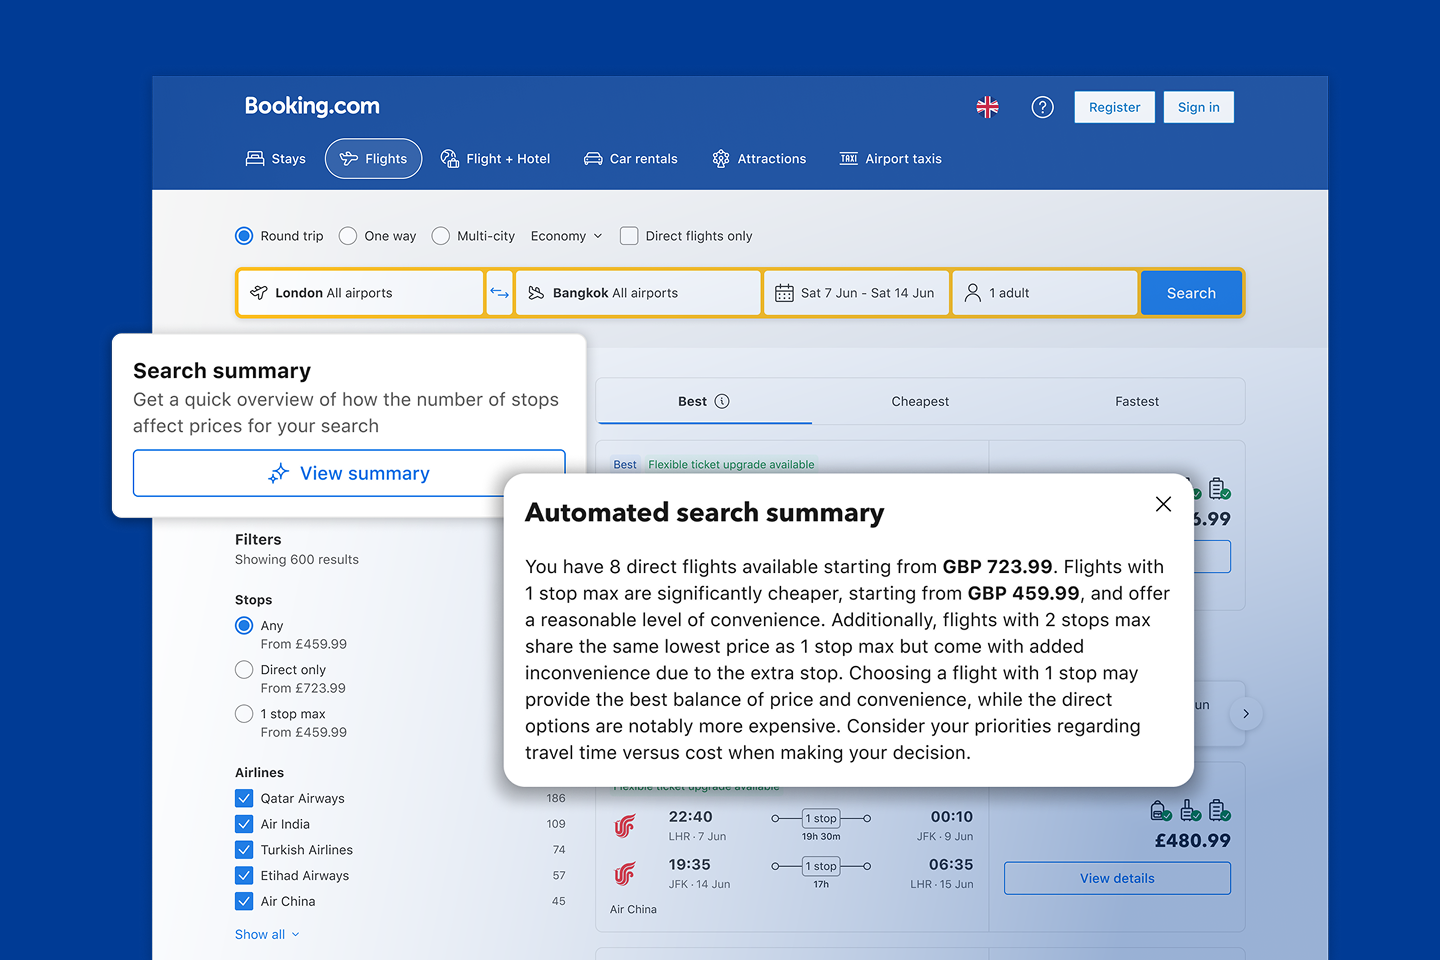Click Flexible ticket upgrade available label

tap(731, 464)
